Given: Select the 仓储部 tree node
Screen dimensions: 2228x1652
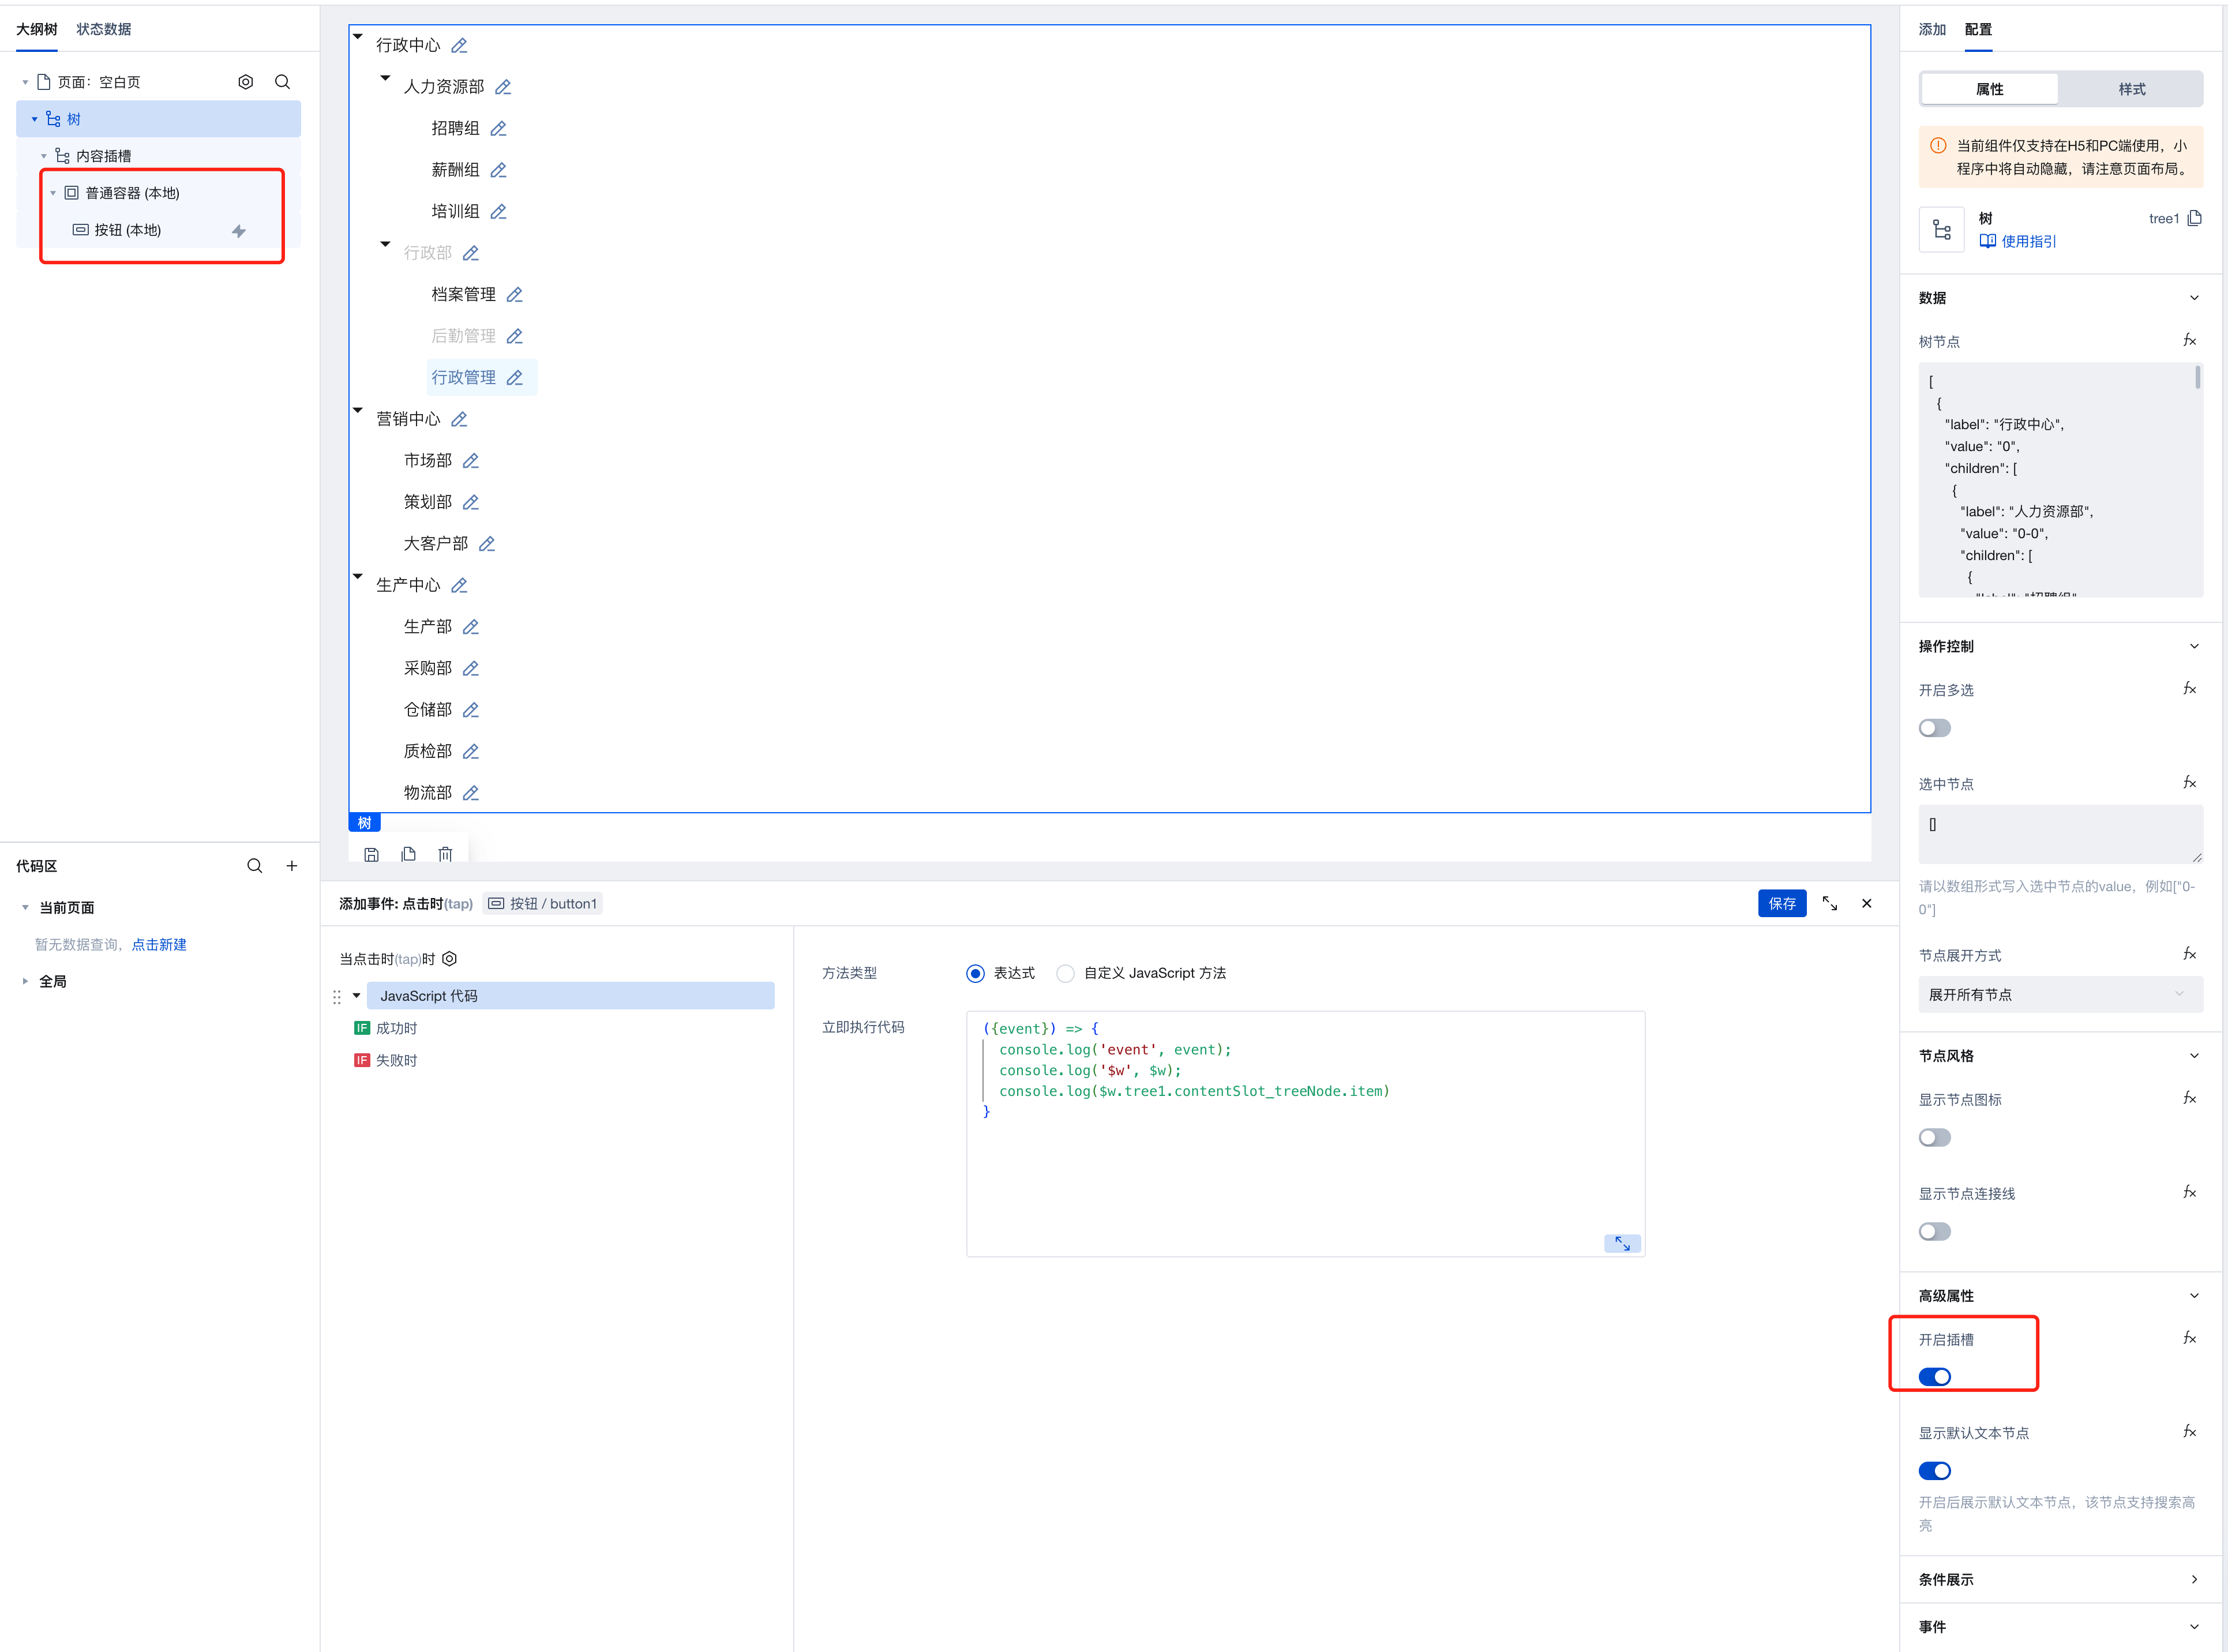Looking at the screenshot, I should (428, 709).
